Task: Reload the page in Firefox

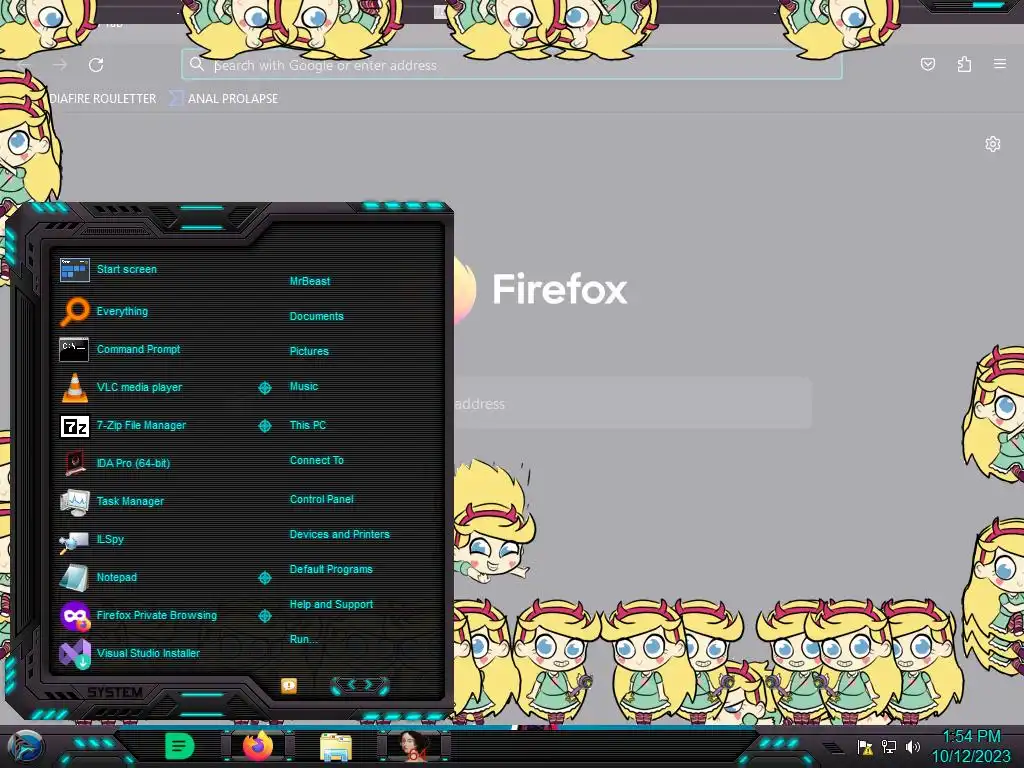Action: coord(96,65)
